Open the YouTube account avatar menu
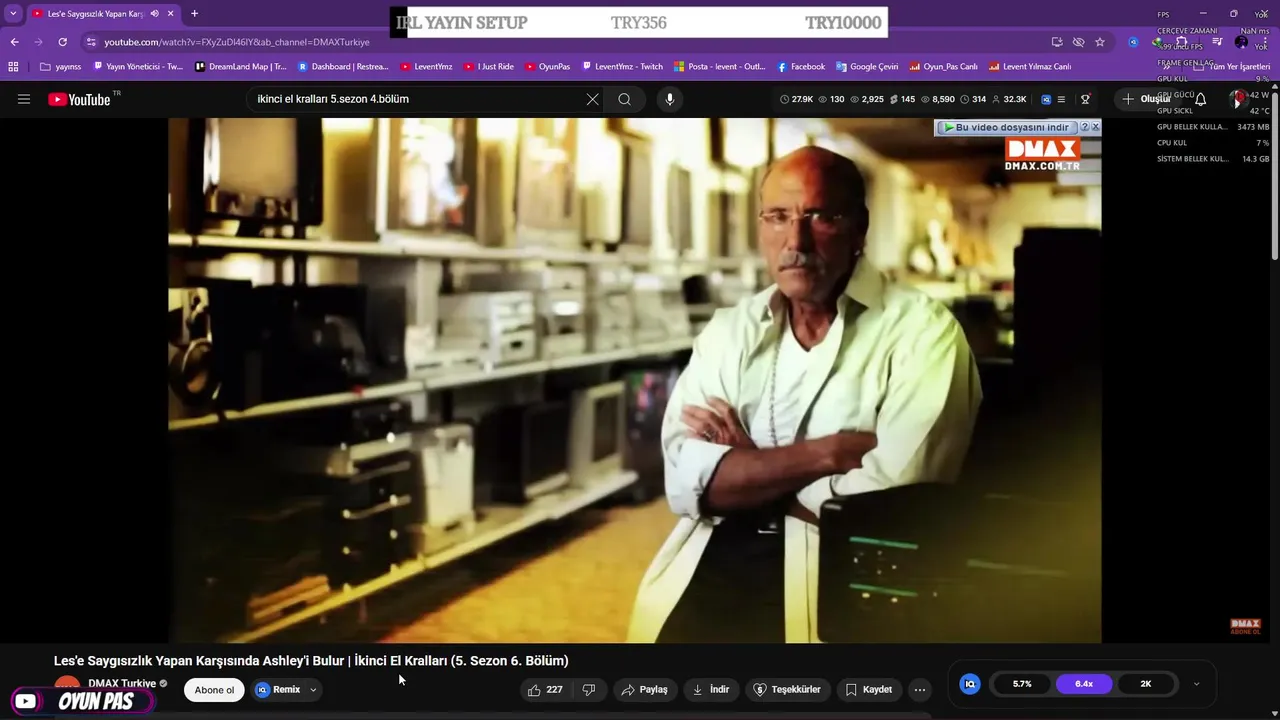Image resolution: width=1280 pixels, height=720 pixels. (1240, 99)
